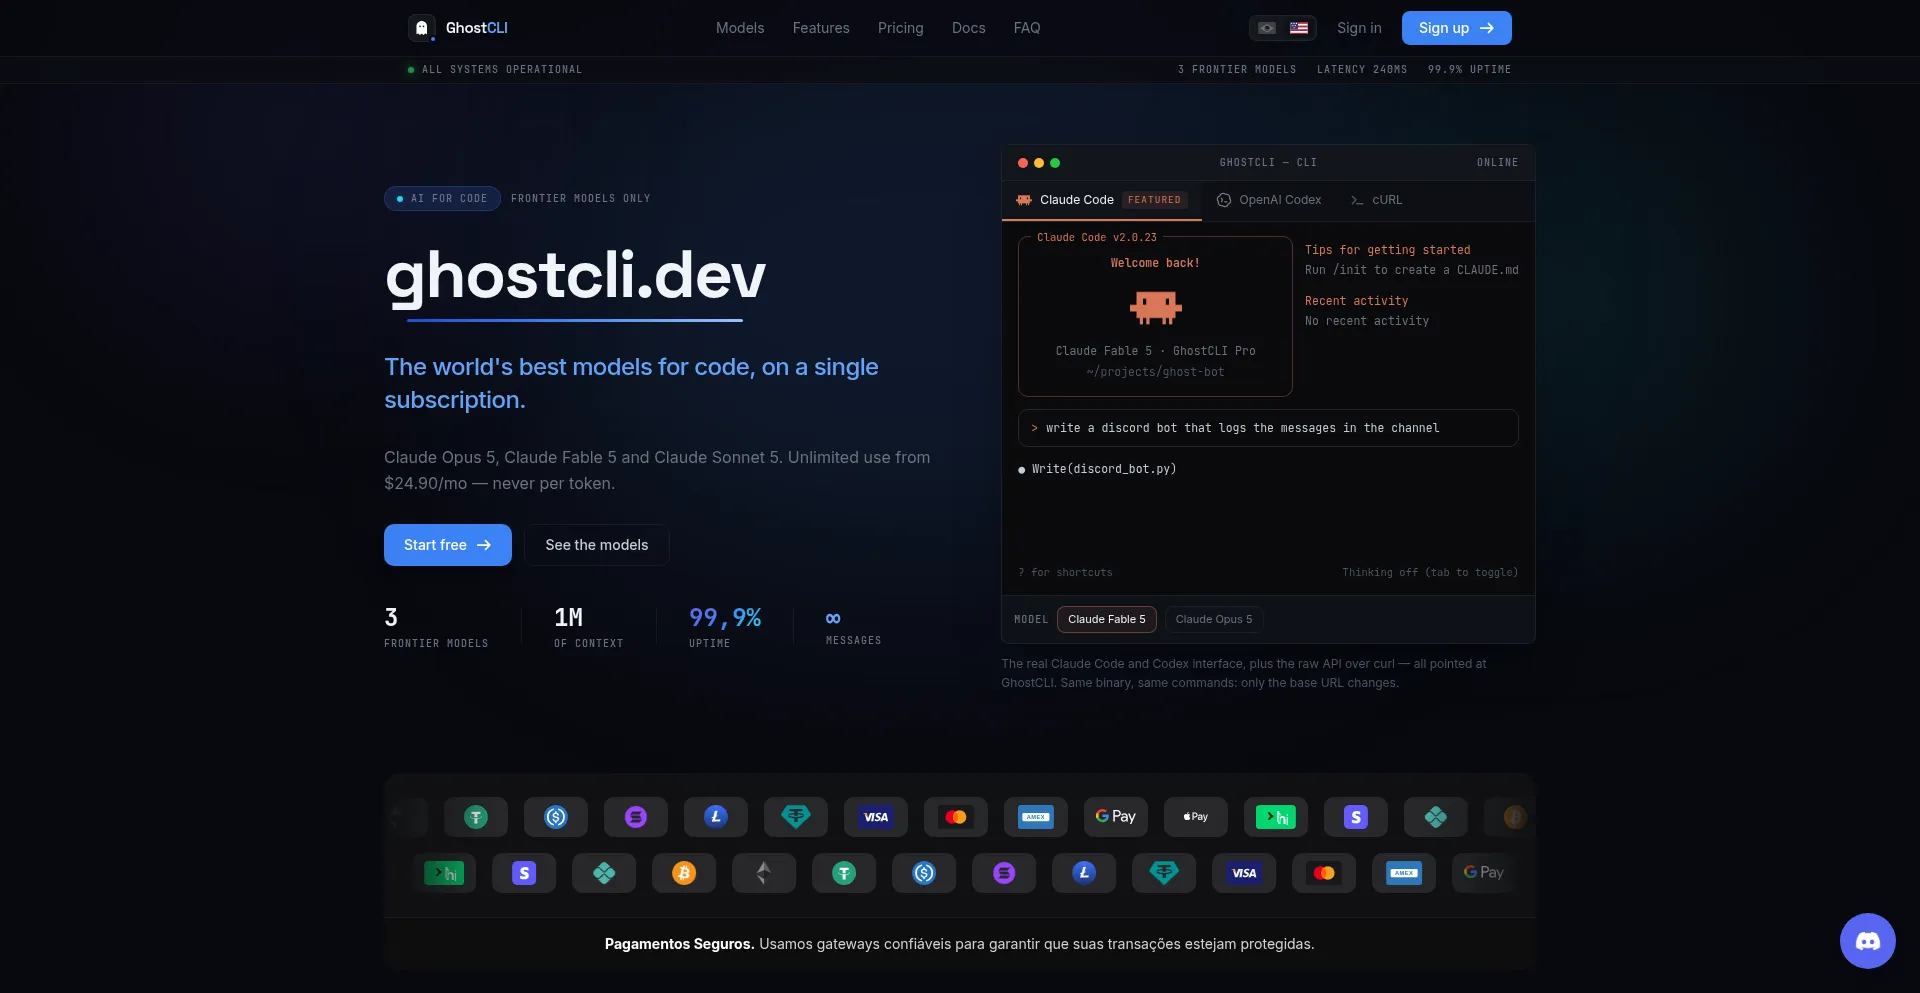Click the '~/projects/ghost-bot' path
This screenshot has width=1920, height=993.
click(x=1155, y=372)
